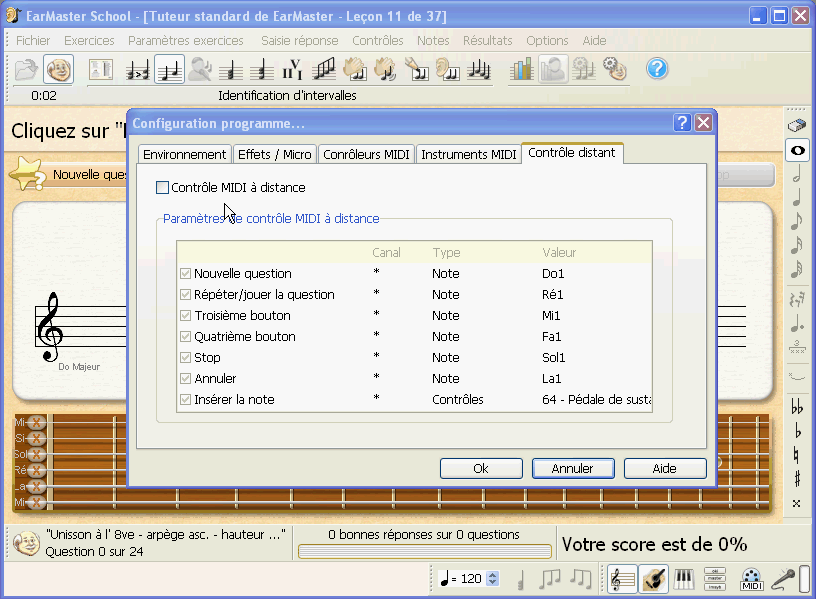
Task: Click Nouvelle question button with star
Action: coord(69,174)
